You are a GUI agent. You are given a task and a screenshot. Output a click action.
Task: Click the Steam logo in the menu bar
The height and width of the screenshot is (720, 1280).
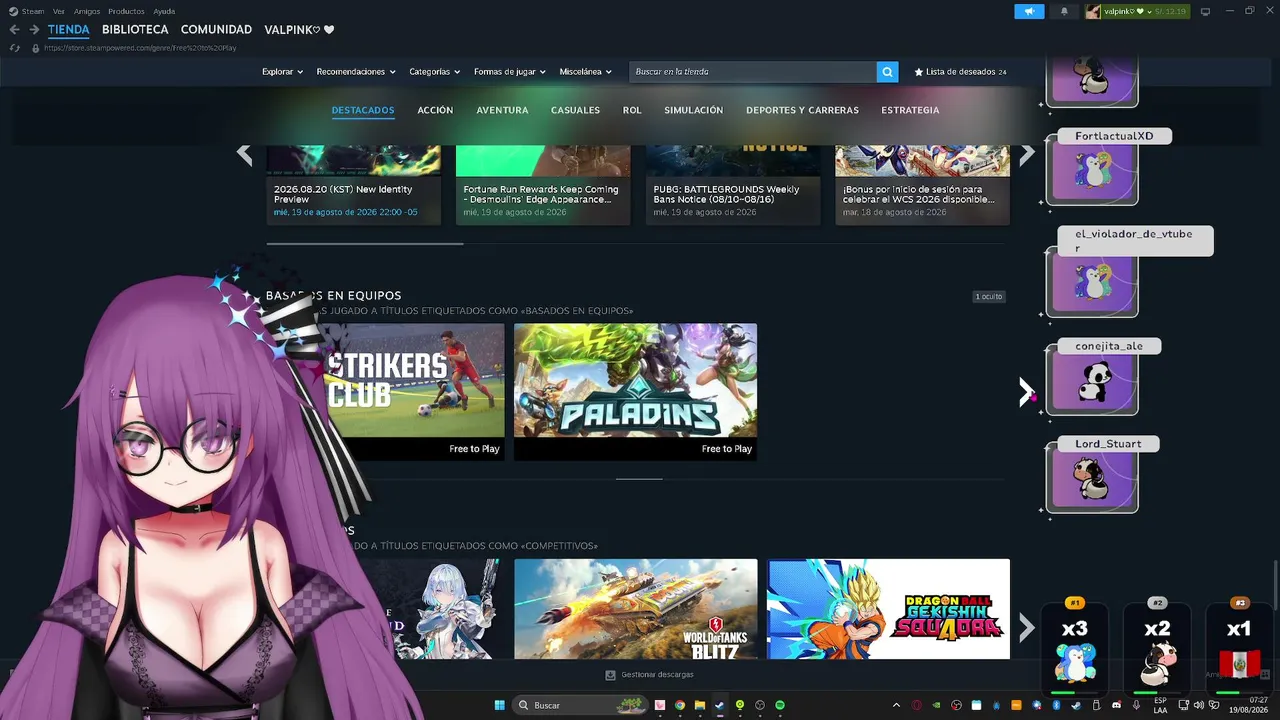[13, 11]
